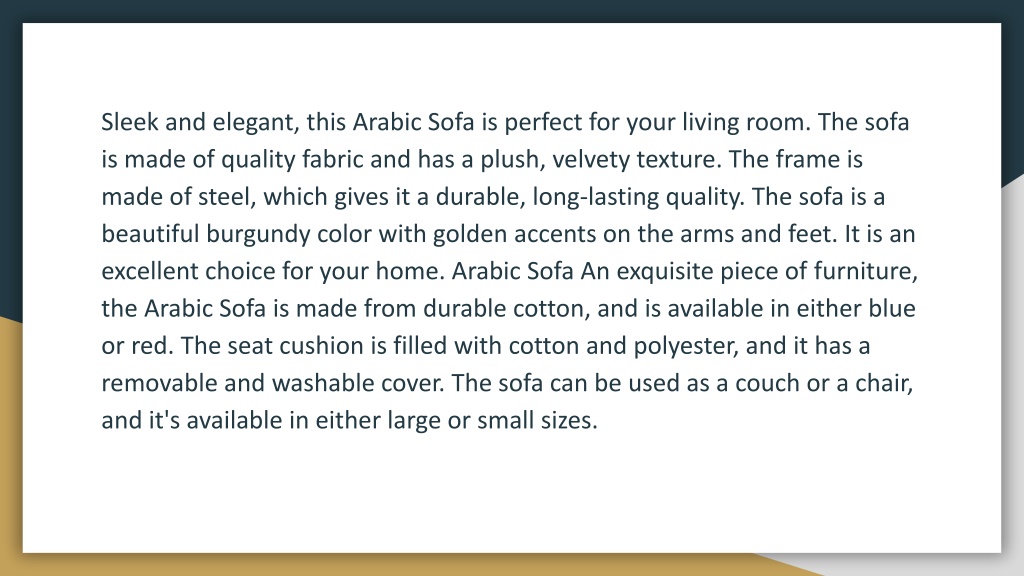
Task: Click the phrase "removable and washable cover"
Action: point(272,383)
